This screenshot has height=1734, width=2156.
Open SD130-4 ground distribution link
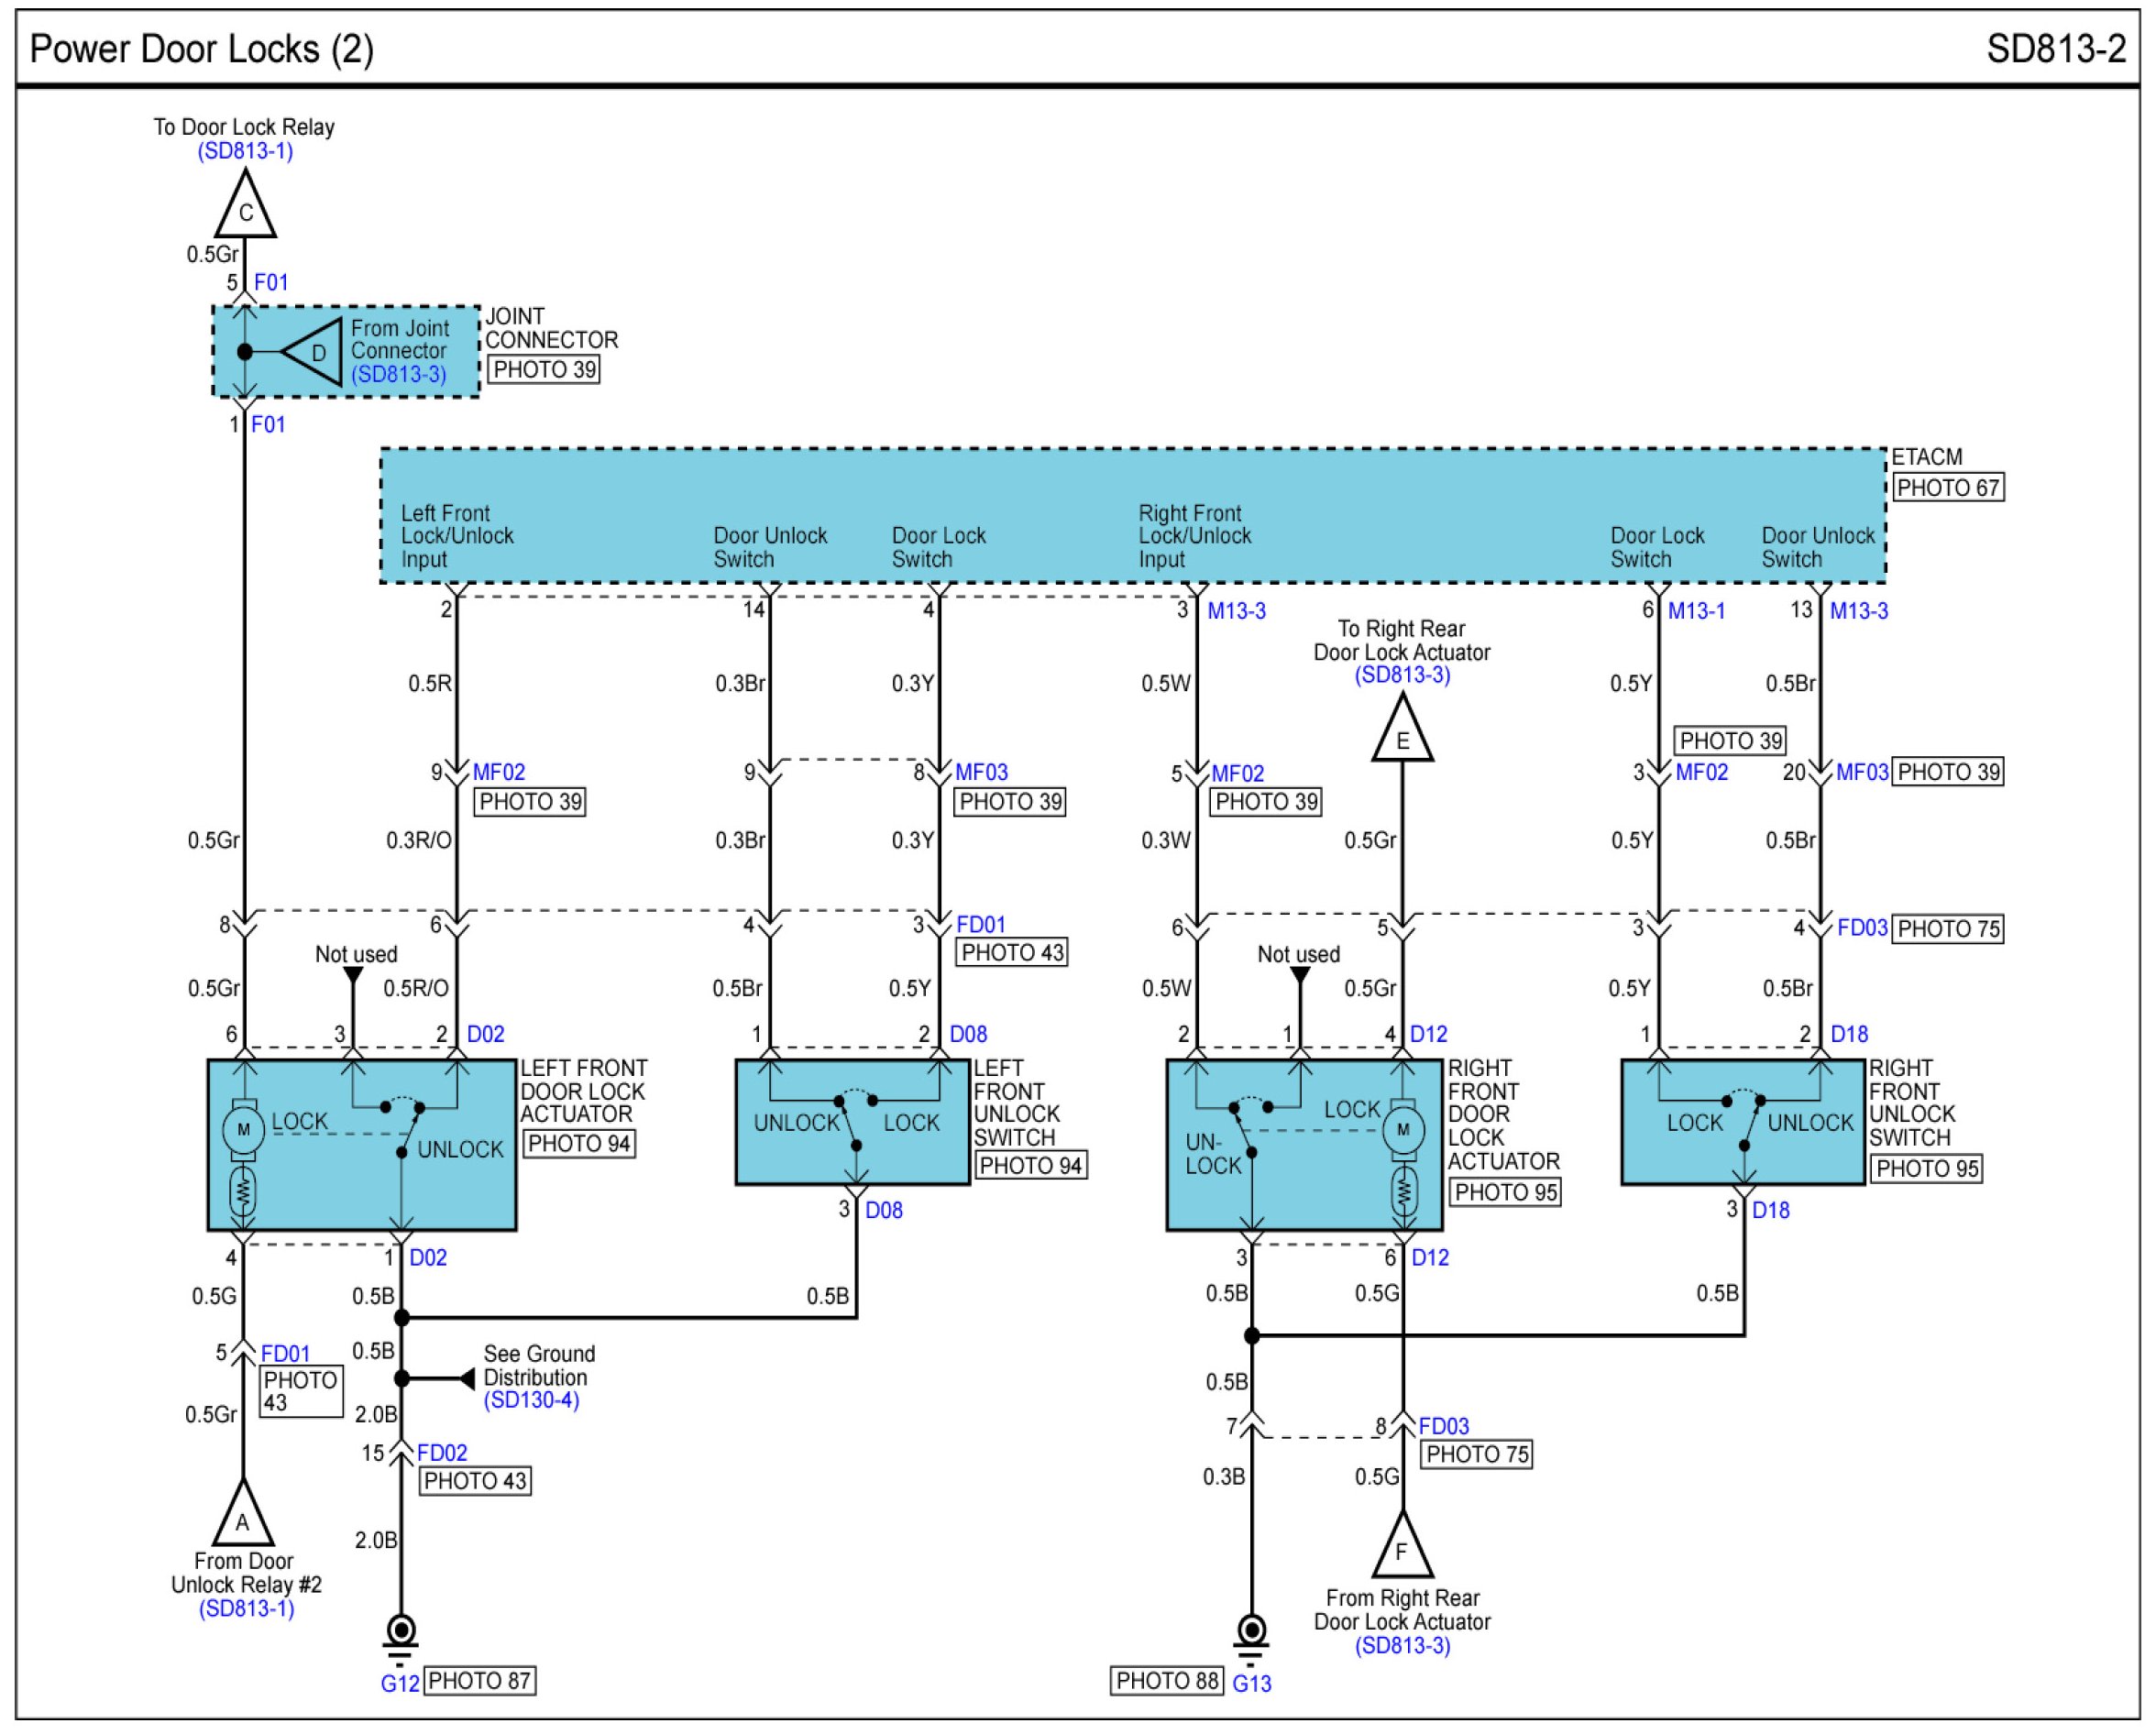[x=531, y=1400]
